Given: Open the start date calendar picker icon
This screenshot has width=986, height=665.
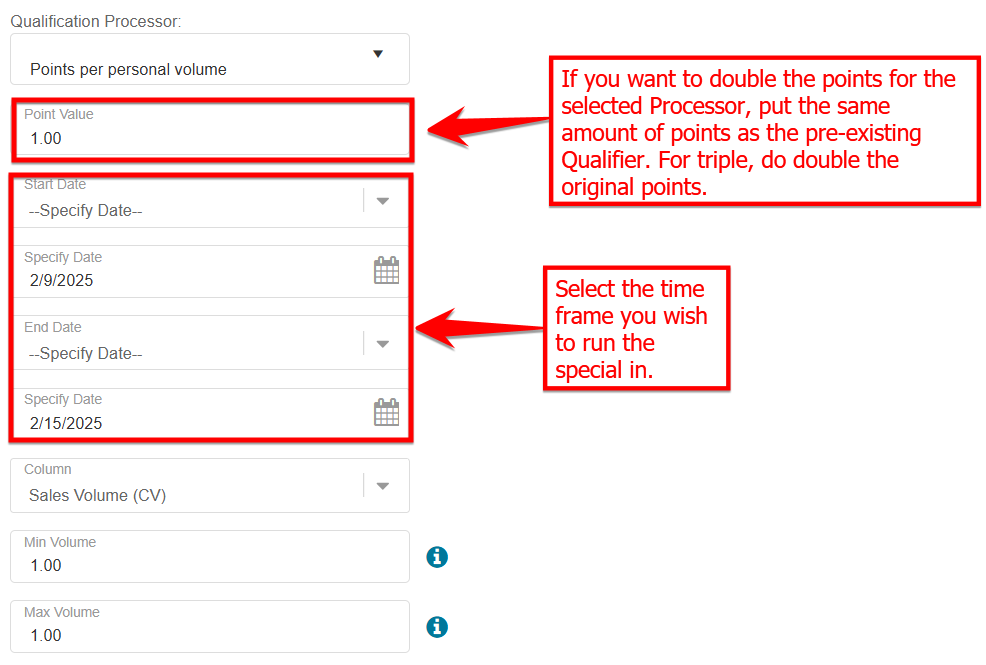Looking at the screenshot, I should coord(386,270).
